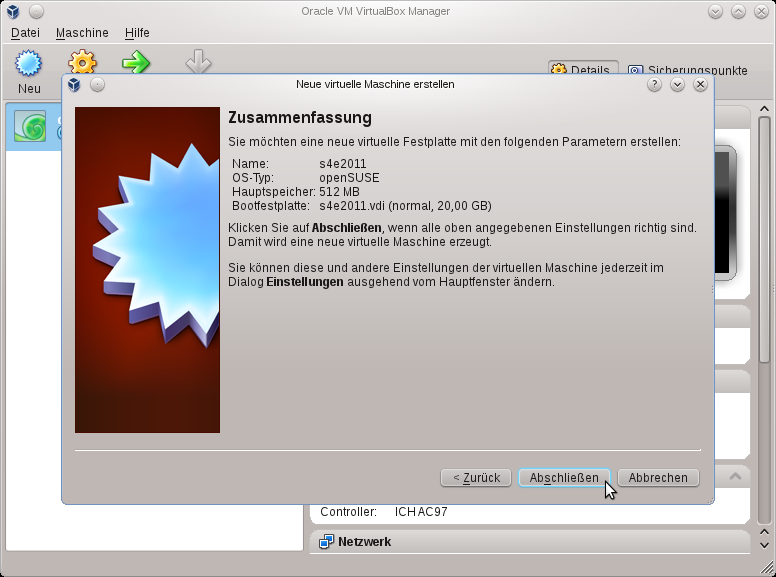
Task: Click the Neu (new VM) toolbar icon
Action: click(29, 64)
